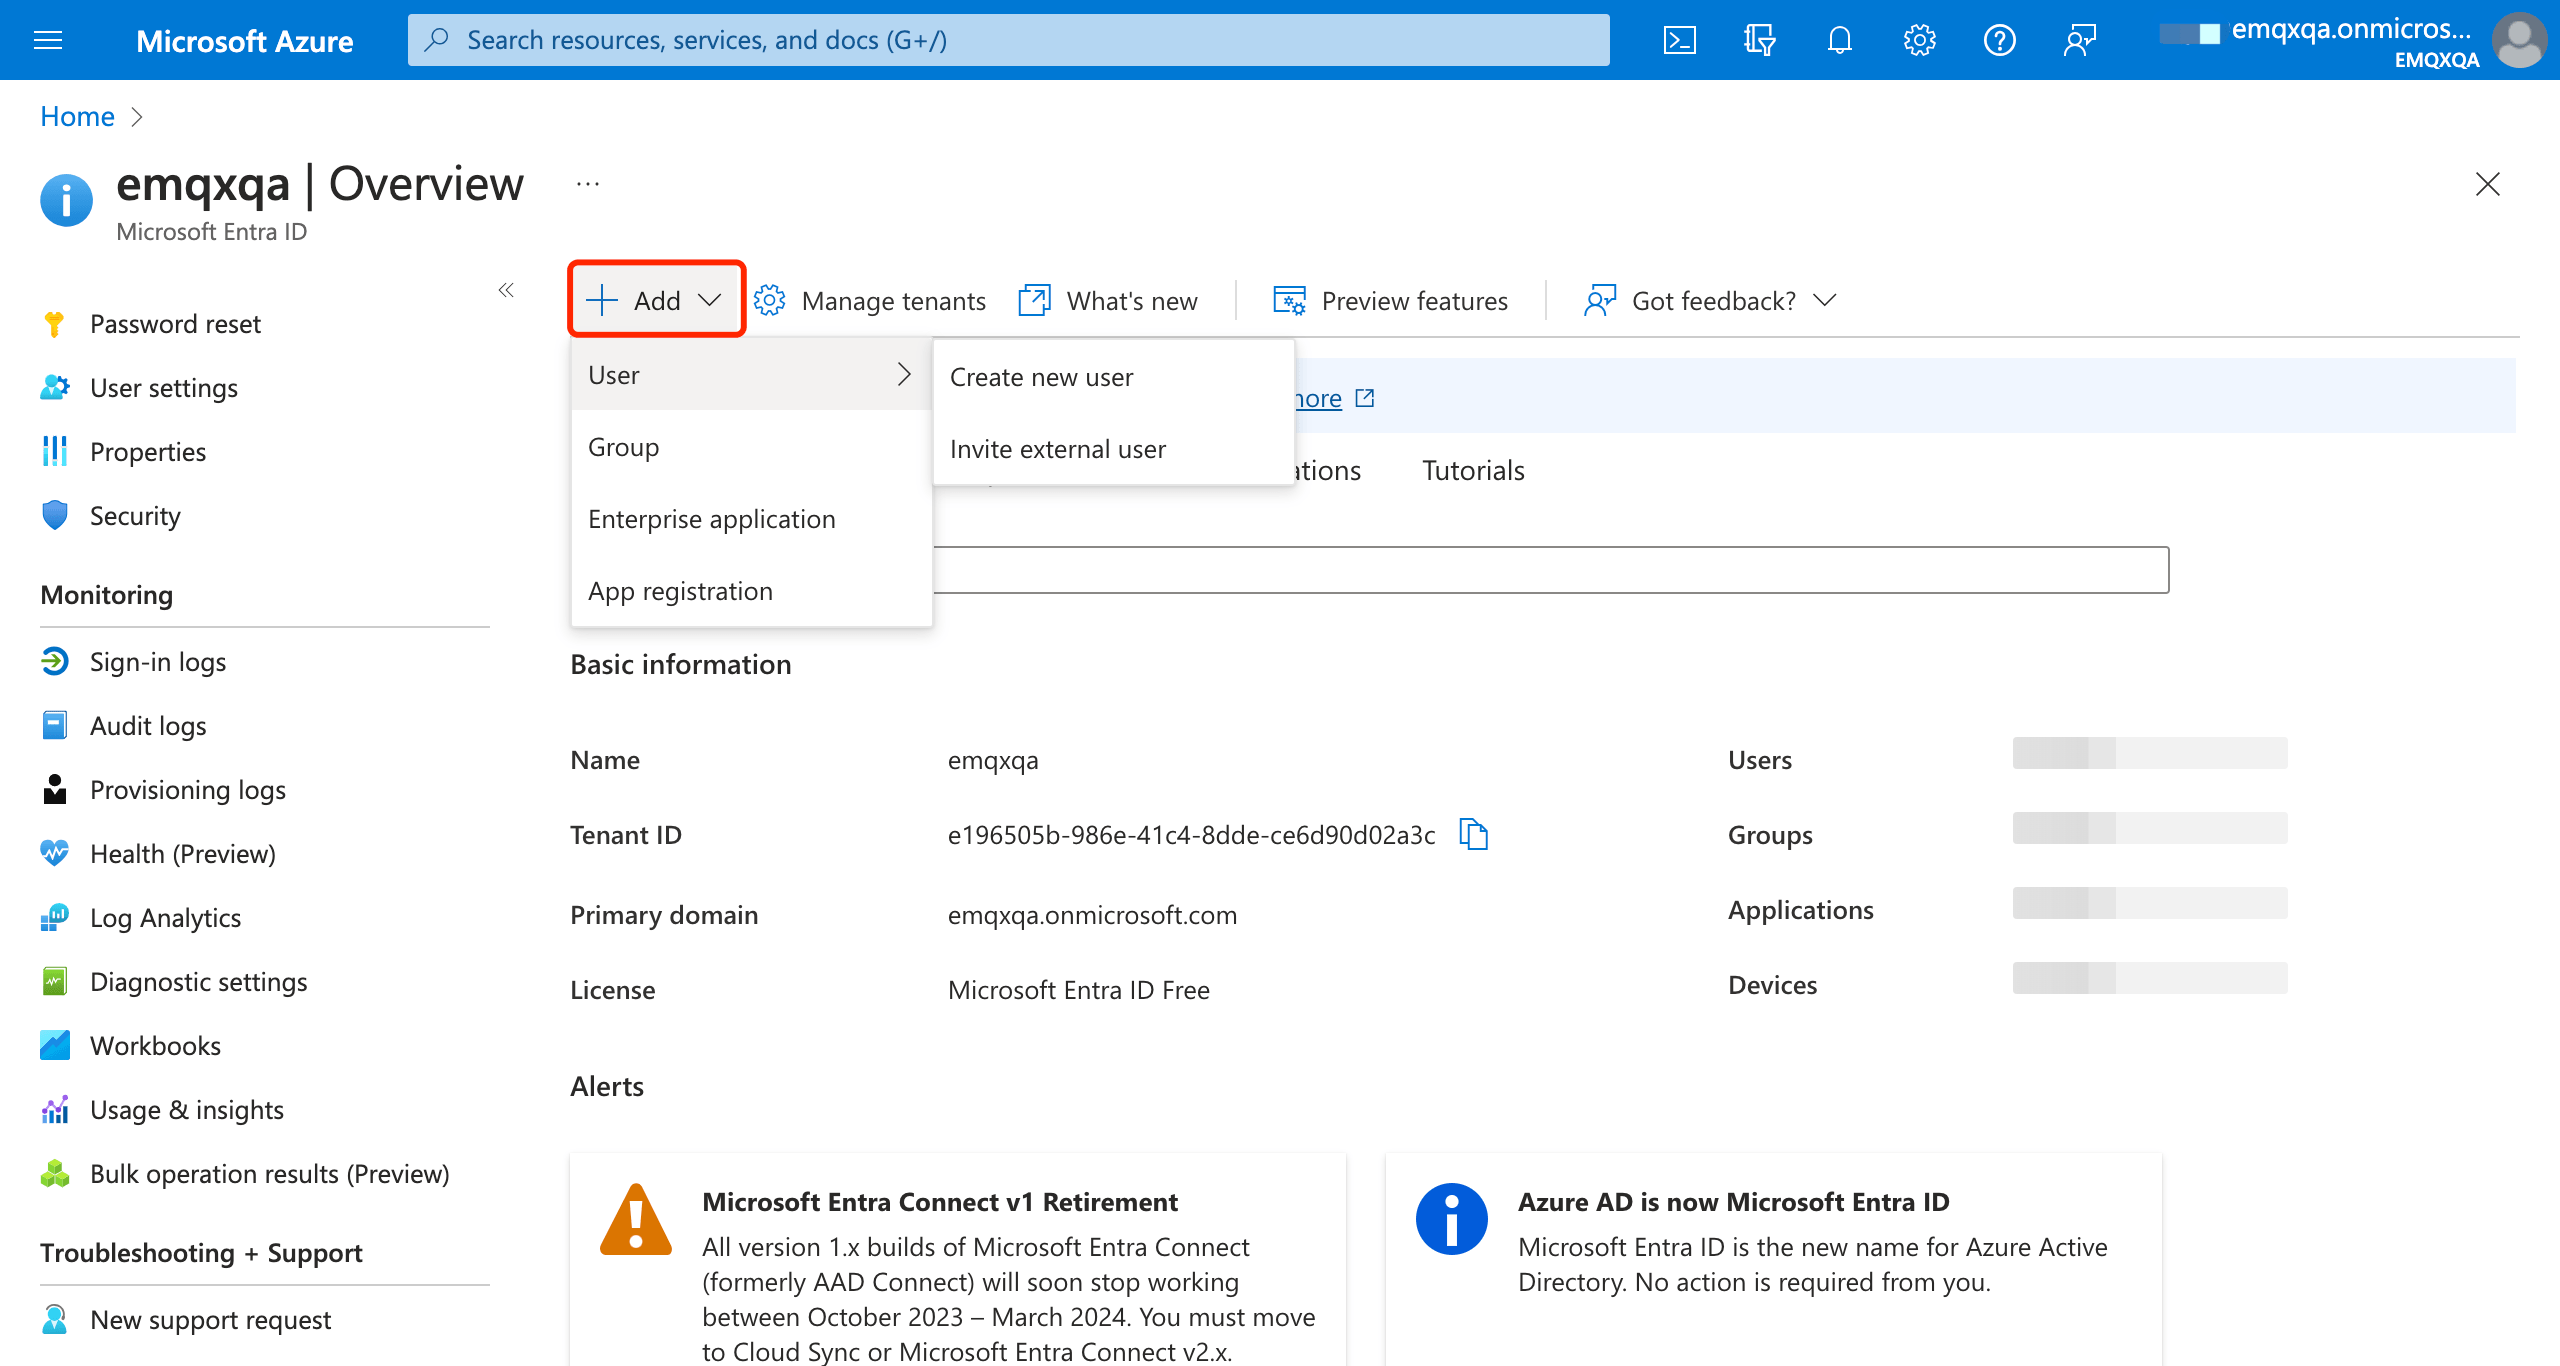Select Create new user
Image resolution: width=2560 pixels, height=1366 pixels.
1041,377
